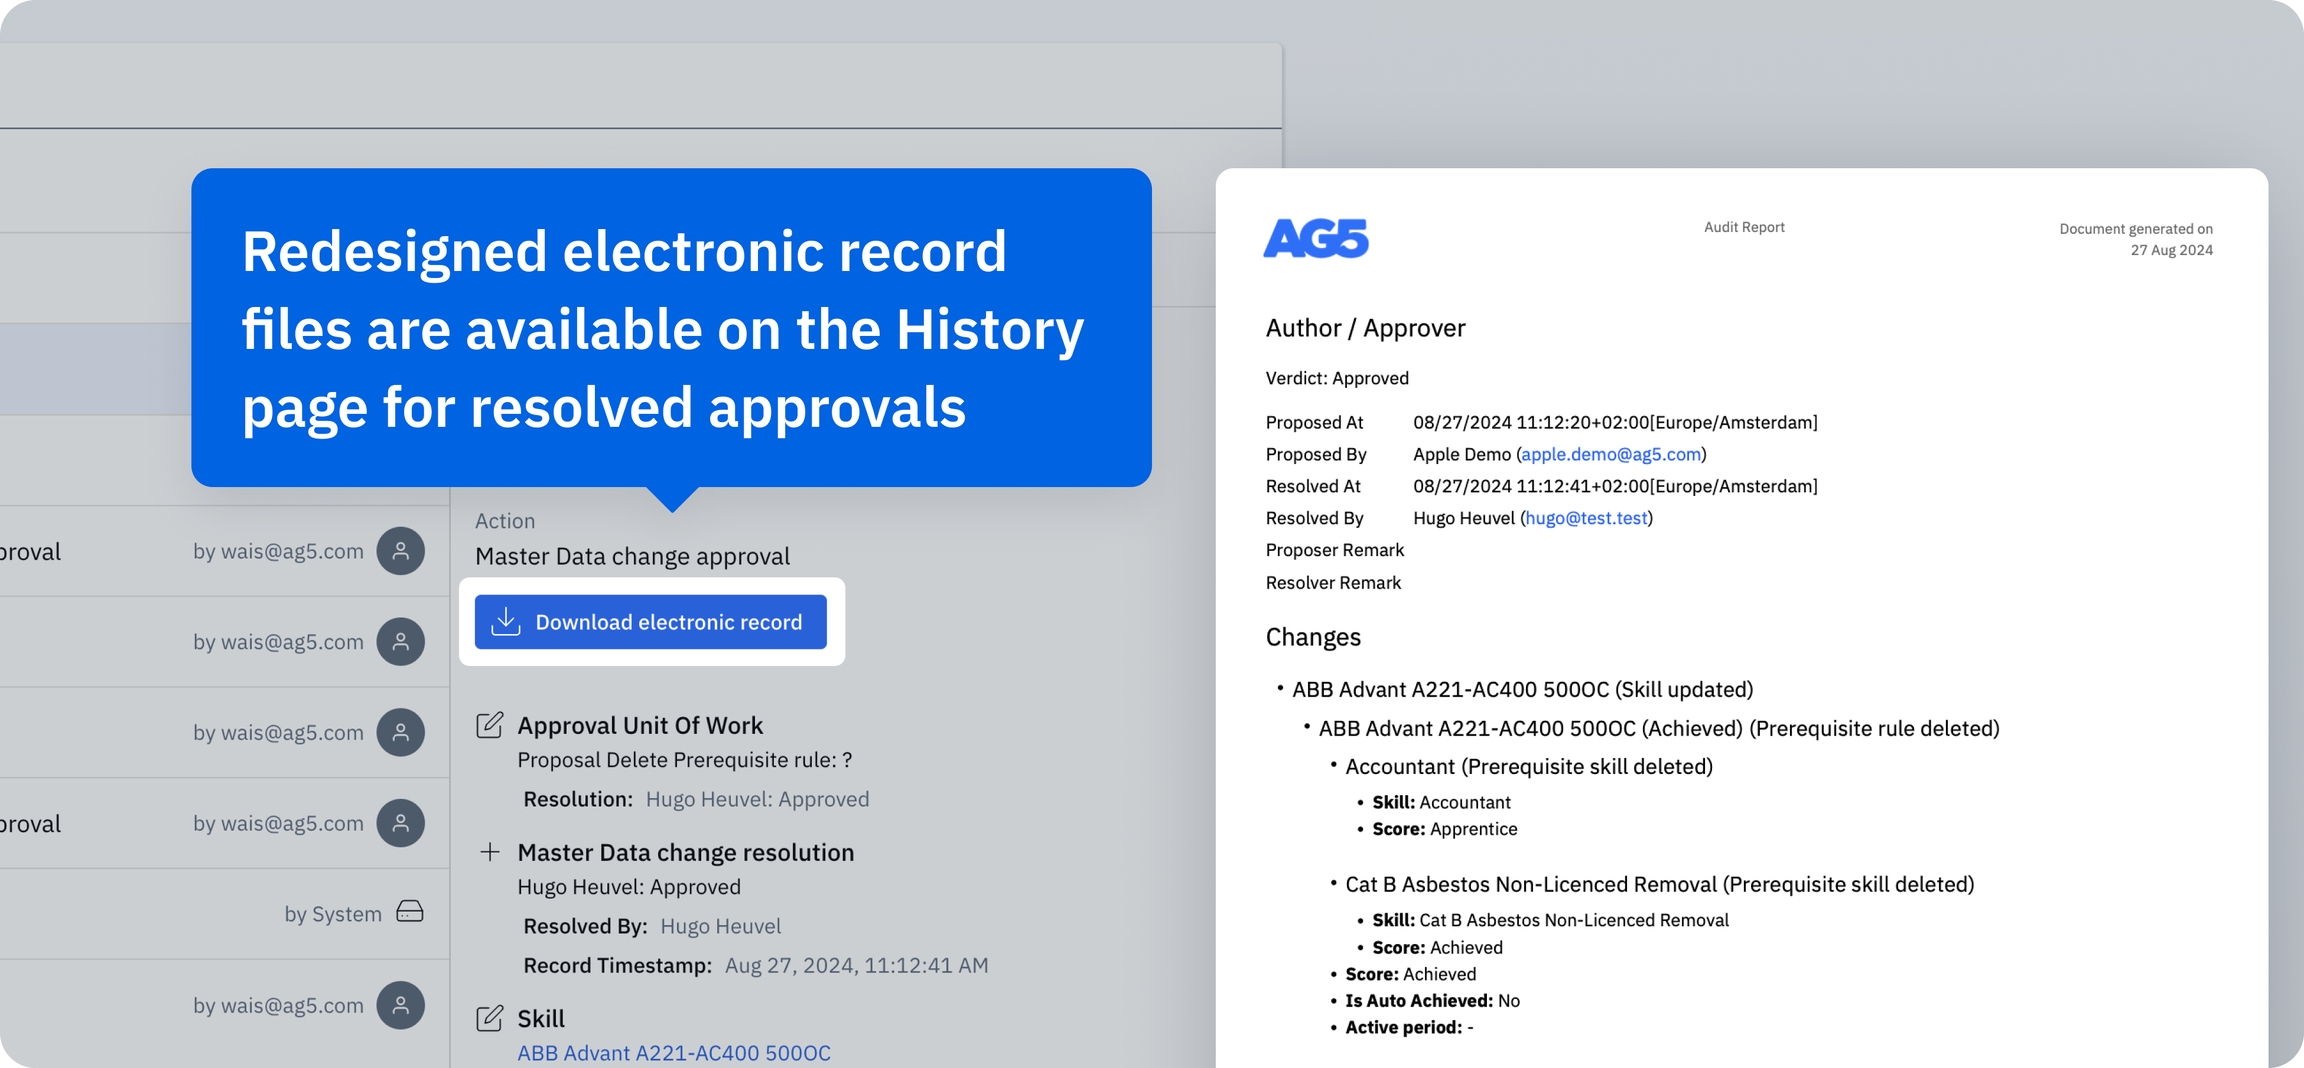Expand Master Data change resolution via plus icon
This screenshot has width=2304, height=1068.
click(489, 852)
